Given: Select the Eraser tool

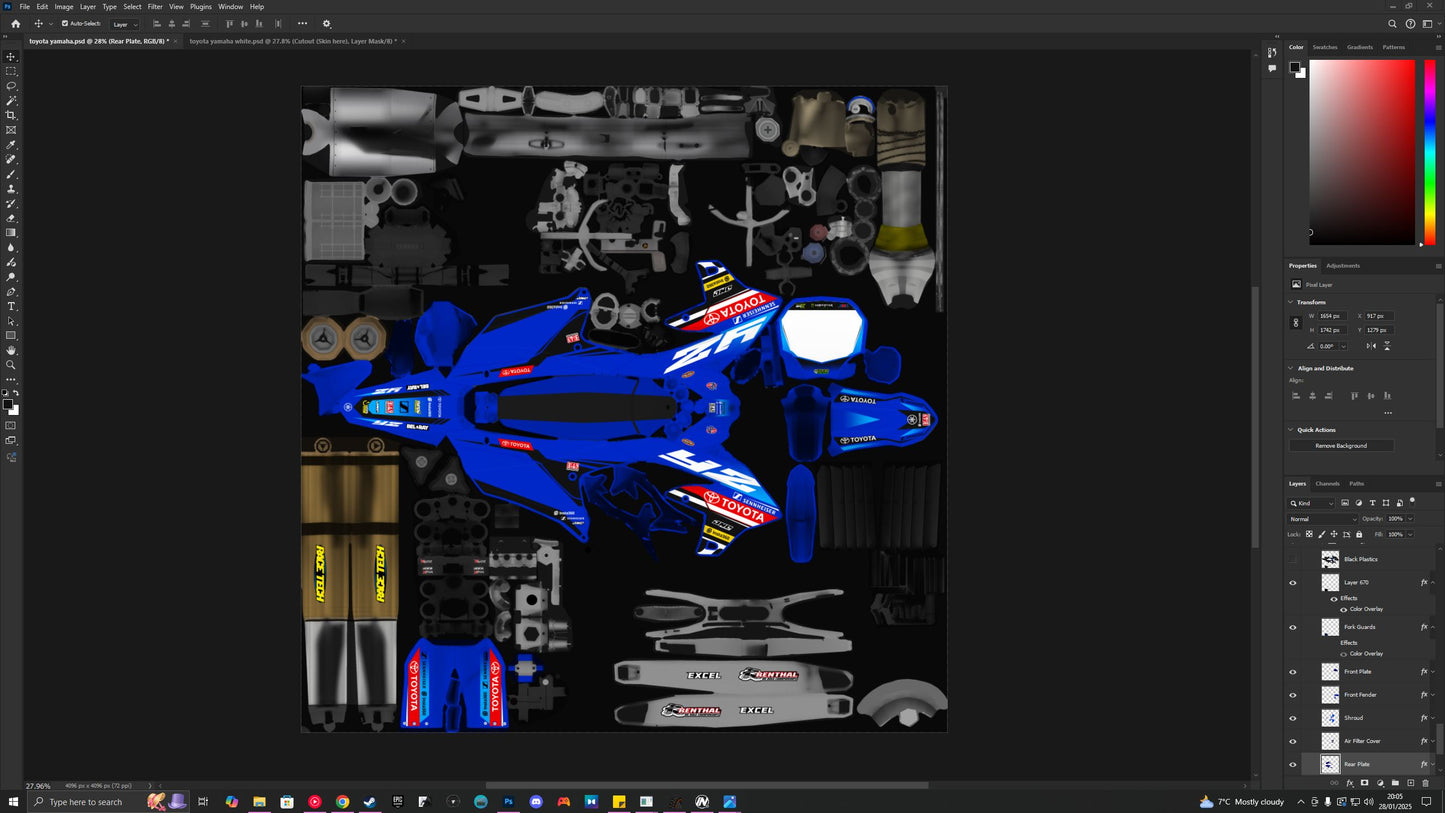Looking at the screenshot, I should (11, 218).
